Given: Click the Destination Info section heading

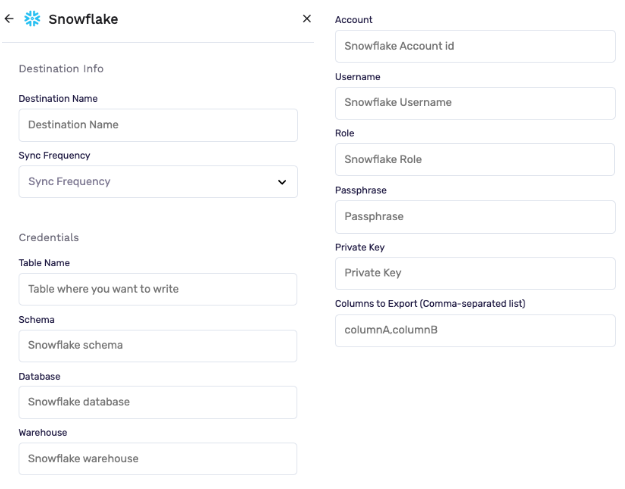Looking at the screenshot, I should coord(61,69).
